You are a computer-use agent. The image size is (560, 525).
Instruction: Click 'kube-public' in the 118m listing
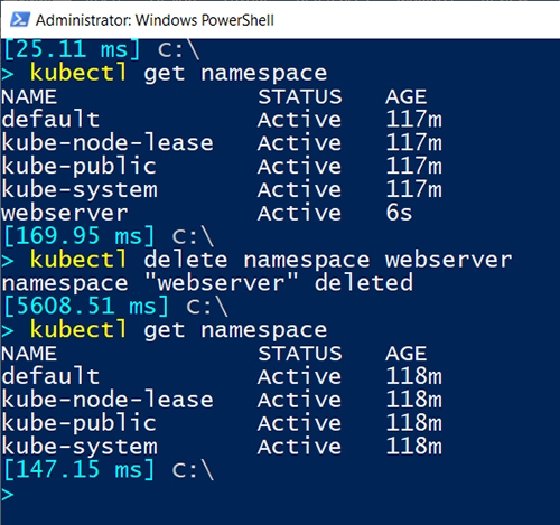click(79, 423)
